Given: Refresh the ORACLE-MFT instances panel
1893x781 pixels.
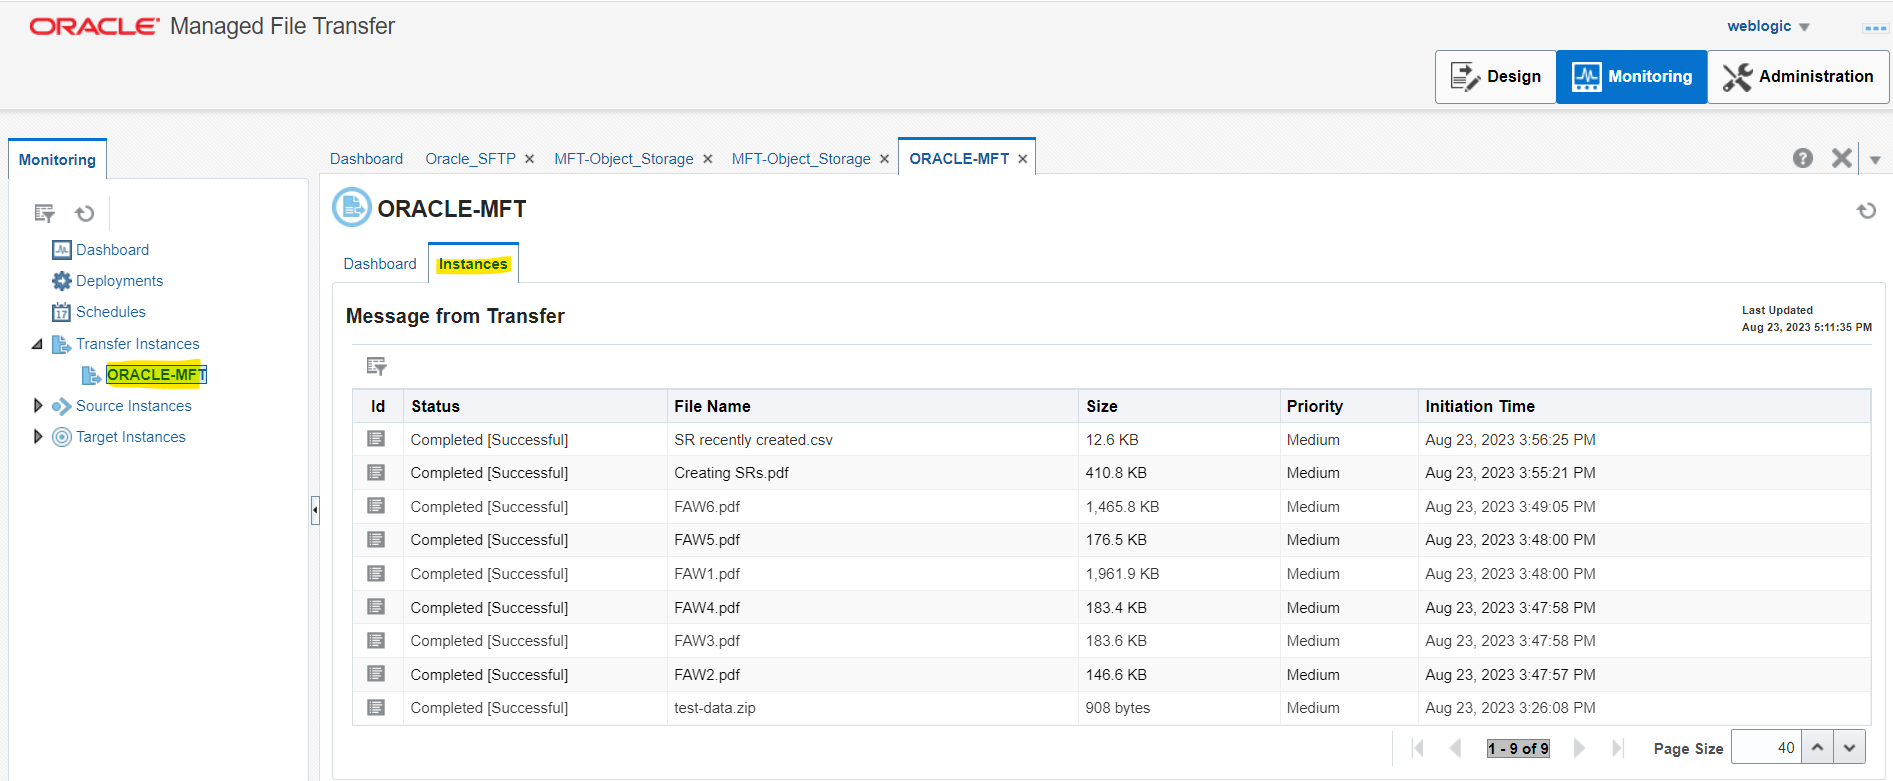Looking at the screenshot, I should (1866, 211).
